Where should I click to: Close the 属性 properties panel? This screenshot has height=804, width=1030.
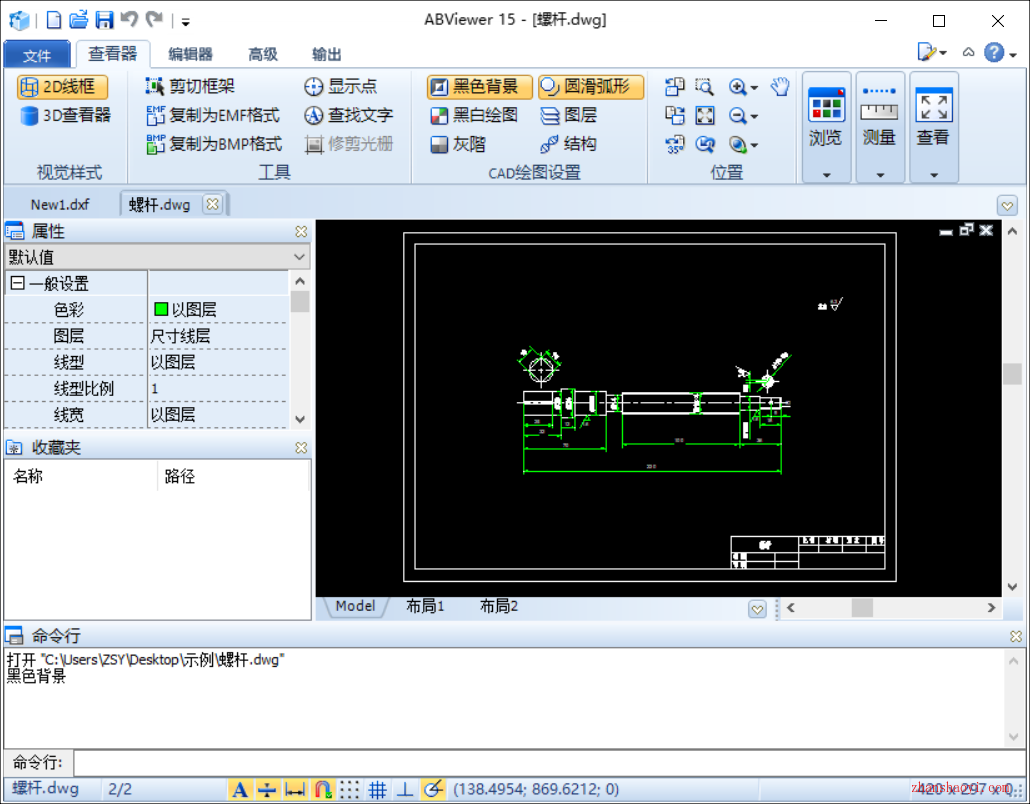coord(301,231)
